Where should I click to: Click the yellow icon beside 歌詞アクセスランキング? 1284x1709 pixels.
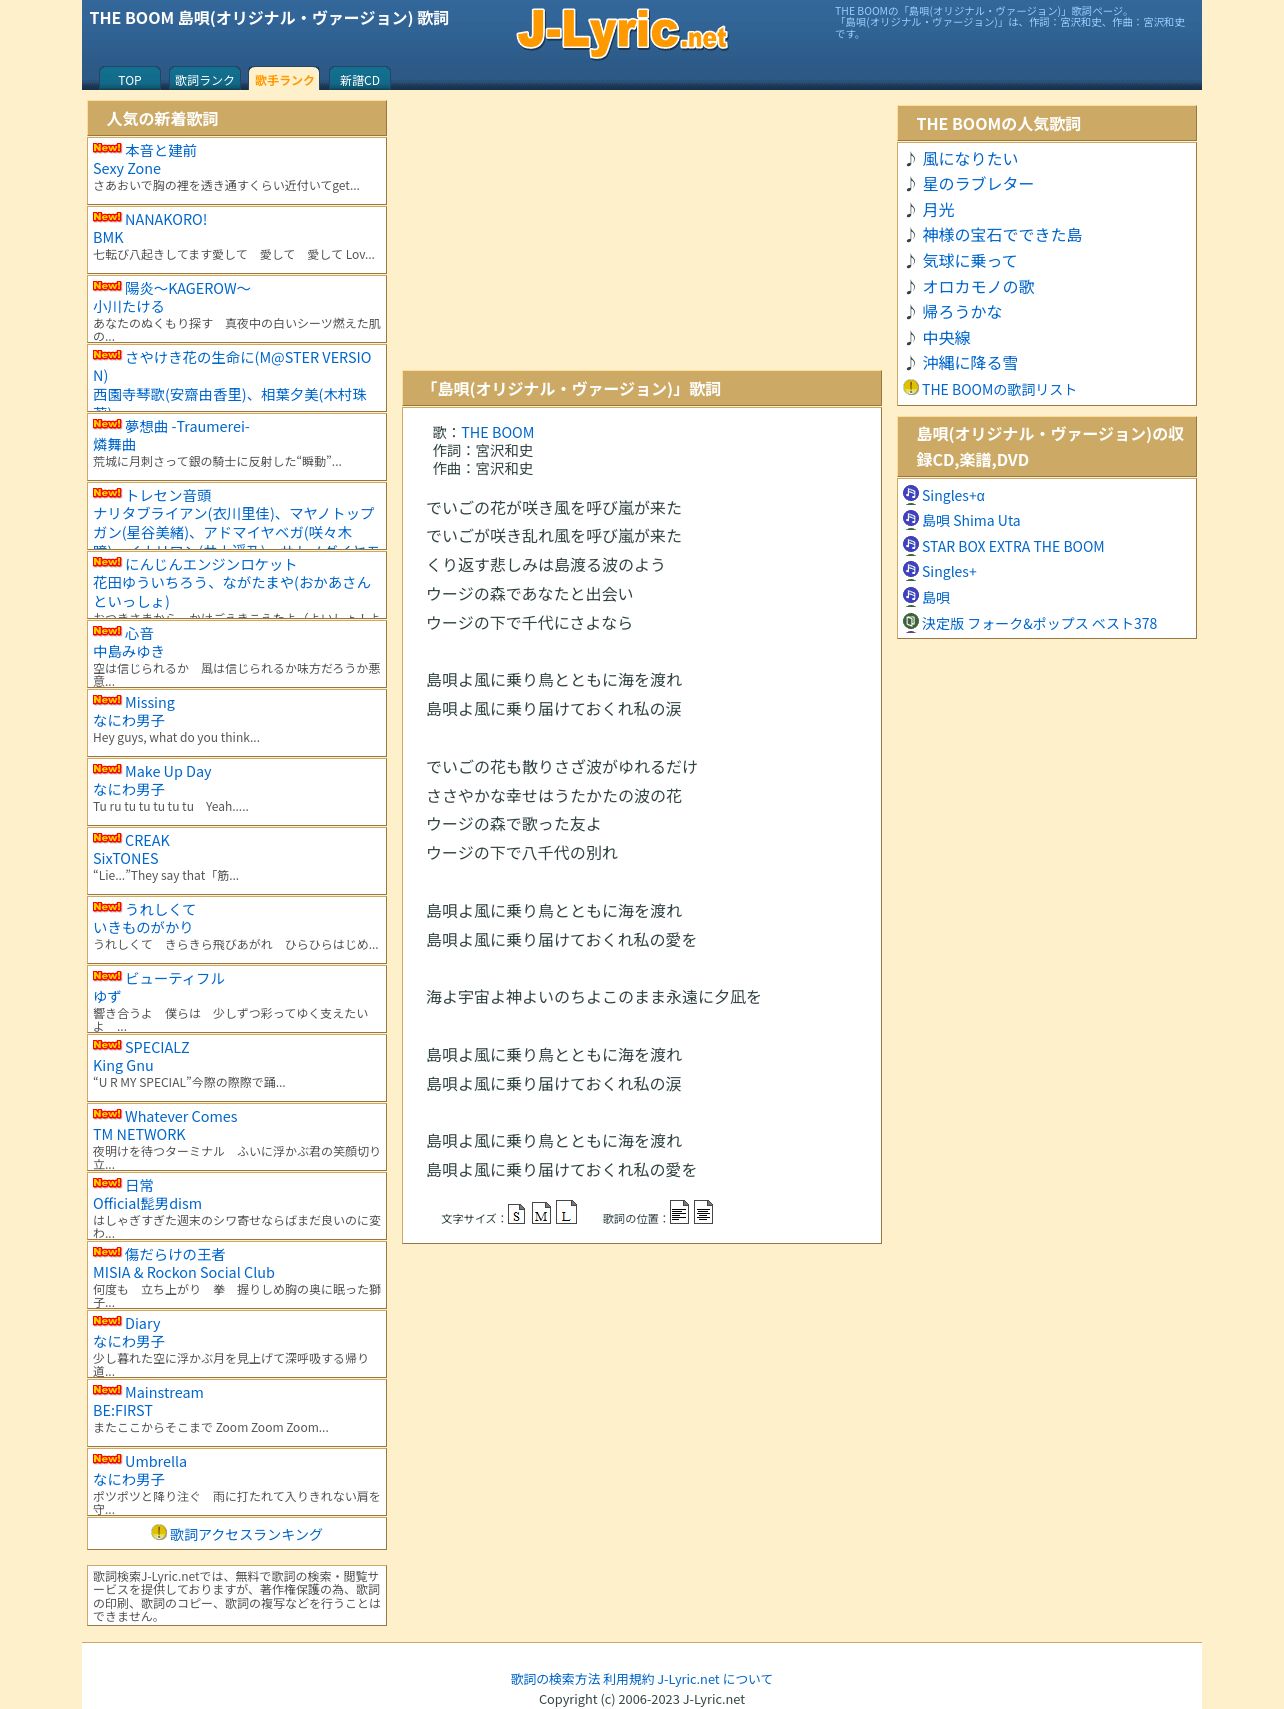pyautogui.click(x=159, y=1532)
